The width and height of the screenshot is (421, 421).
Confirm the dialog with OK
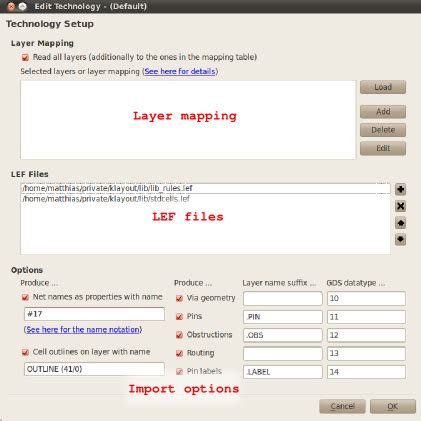[x=393, y=406]
